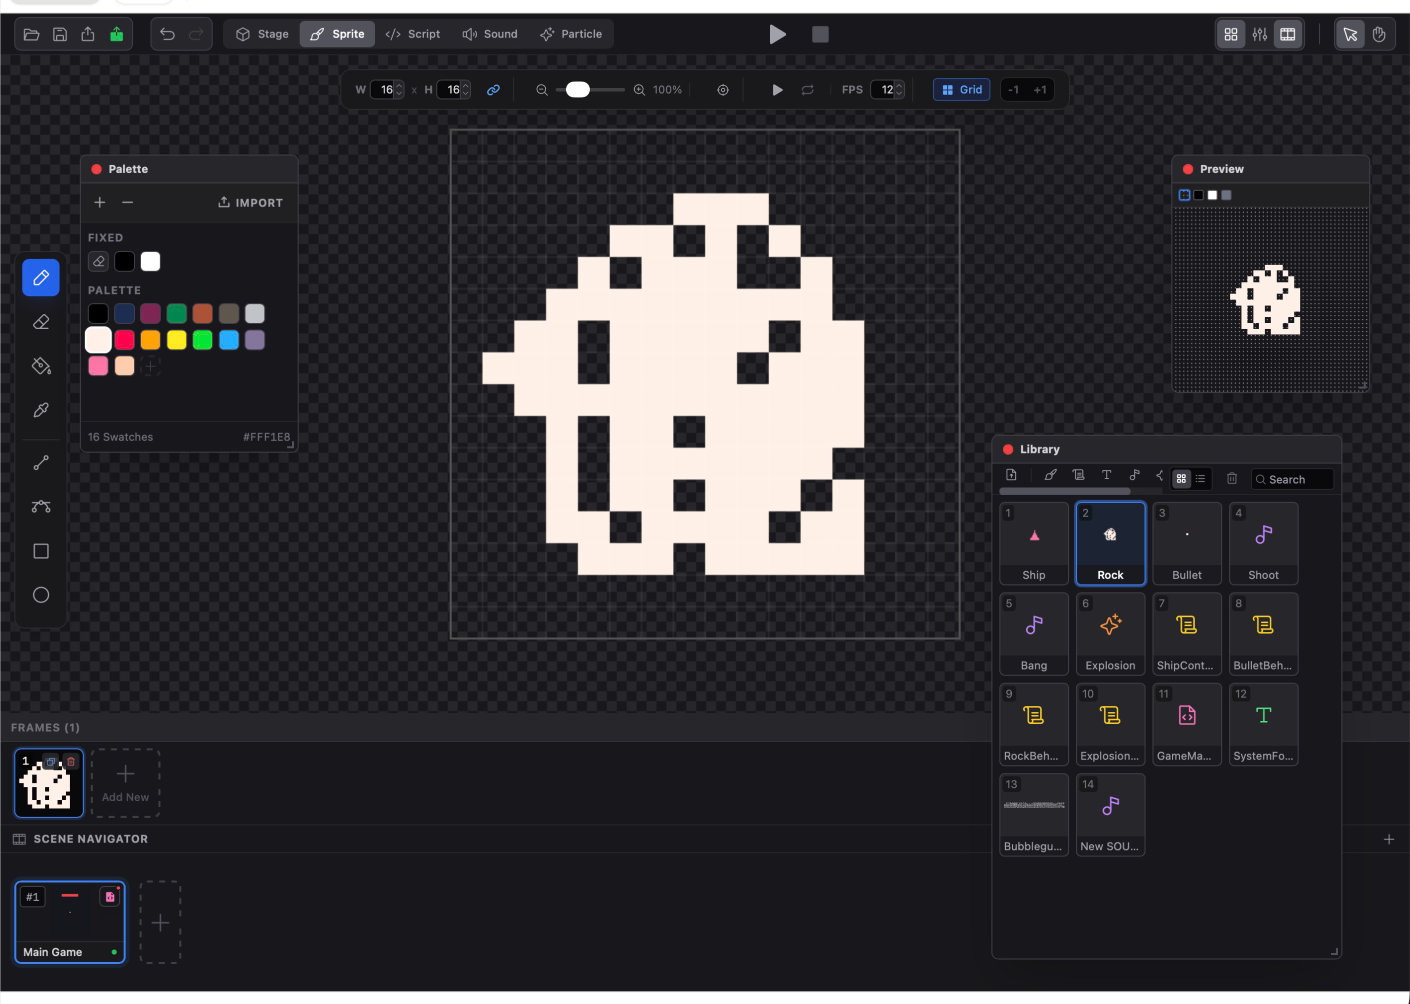
Task: Click the green publish upload icon
Action: [x=116, y=34]
